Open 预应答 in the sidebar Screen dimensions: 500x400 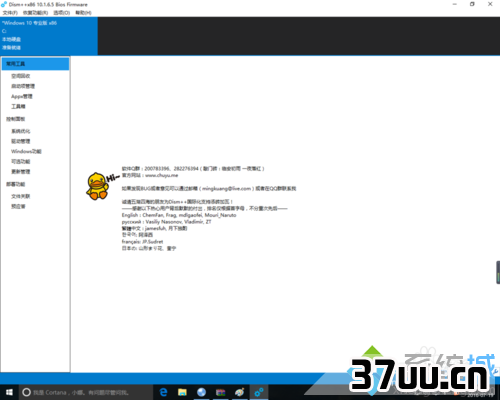[18, 206]
